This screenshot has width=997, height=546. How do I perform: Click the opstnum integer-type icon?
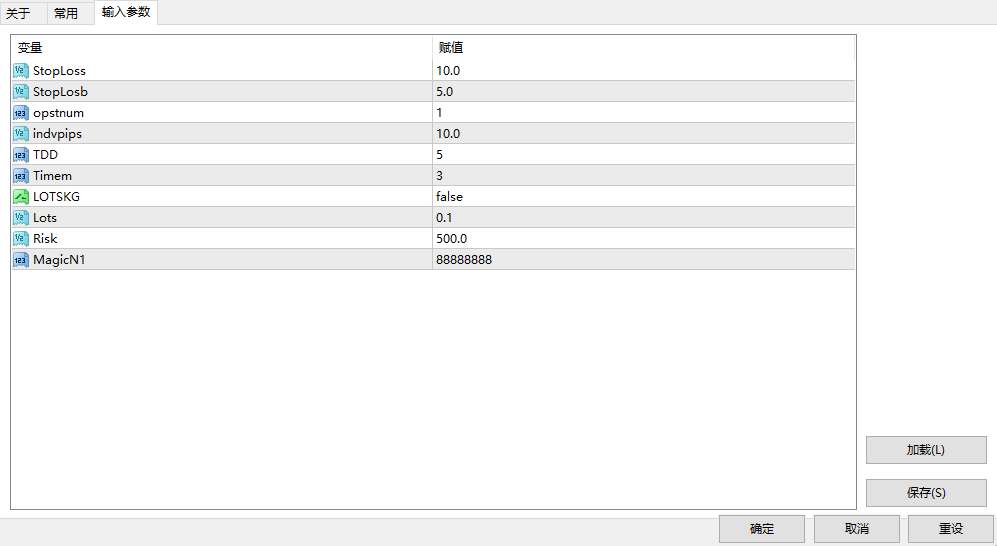tap(21, 113)
